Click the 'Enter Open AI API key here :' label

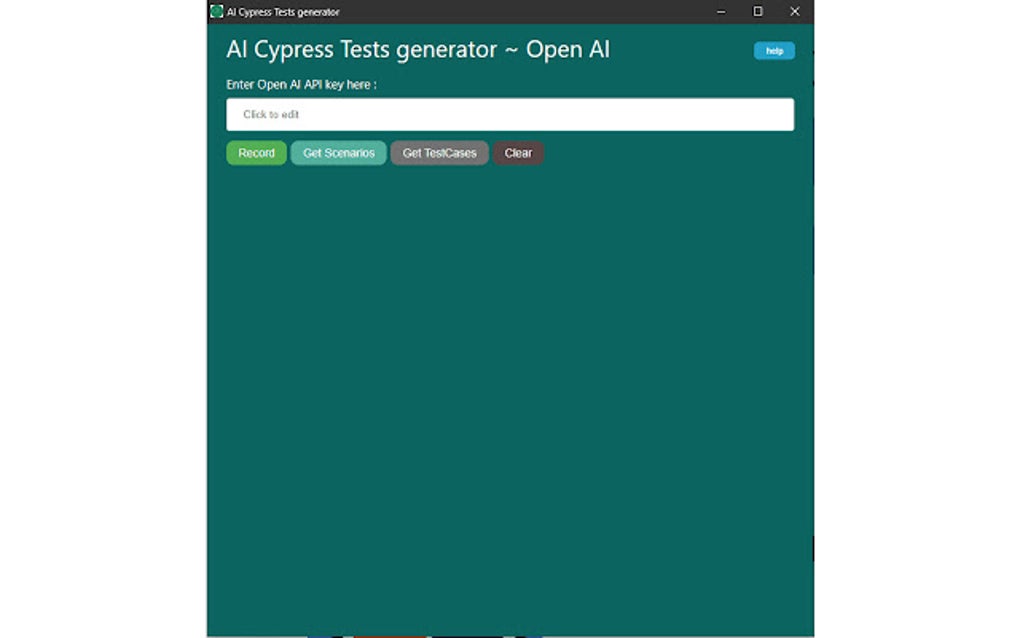(x=301, y=85)
